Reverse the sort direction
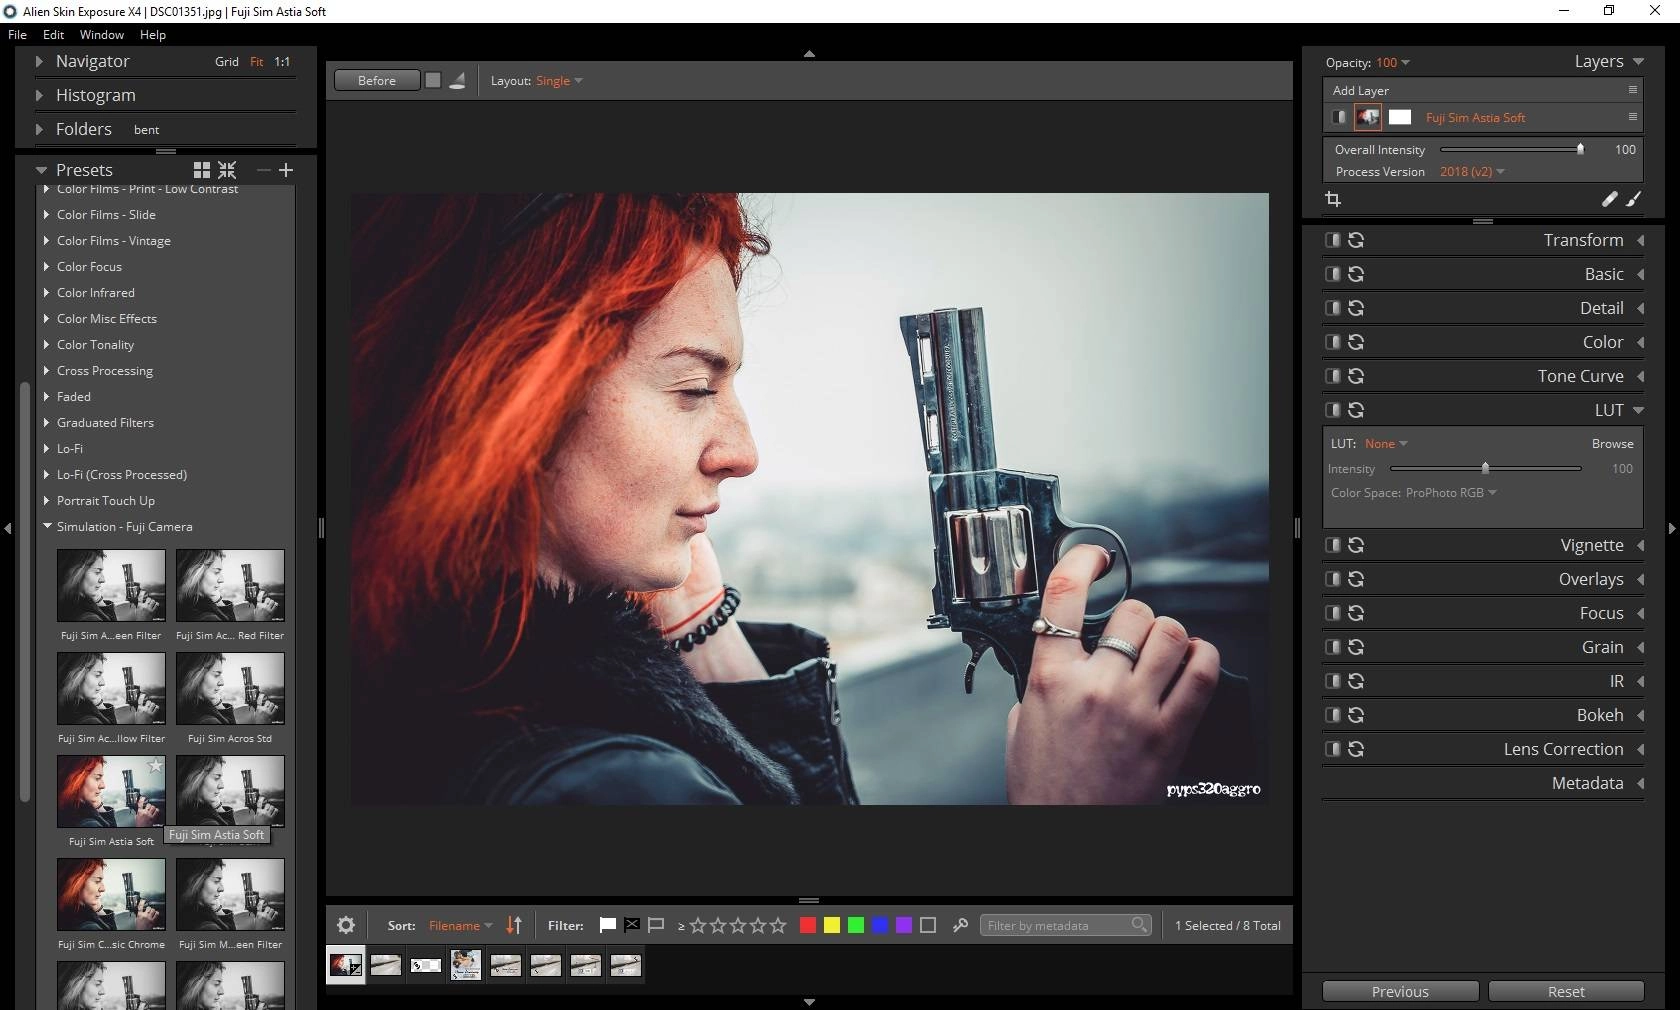 514,925
